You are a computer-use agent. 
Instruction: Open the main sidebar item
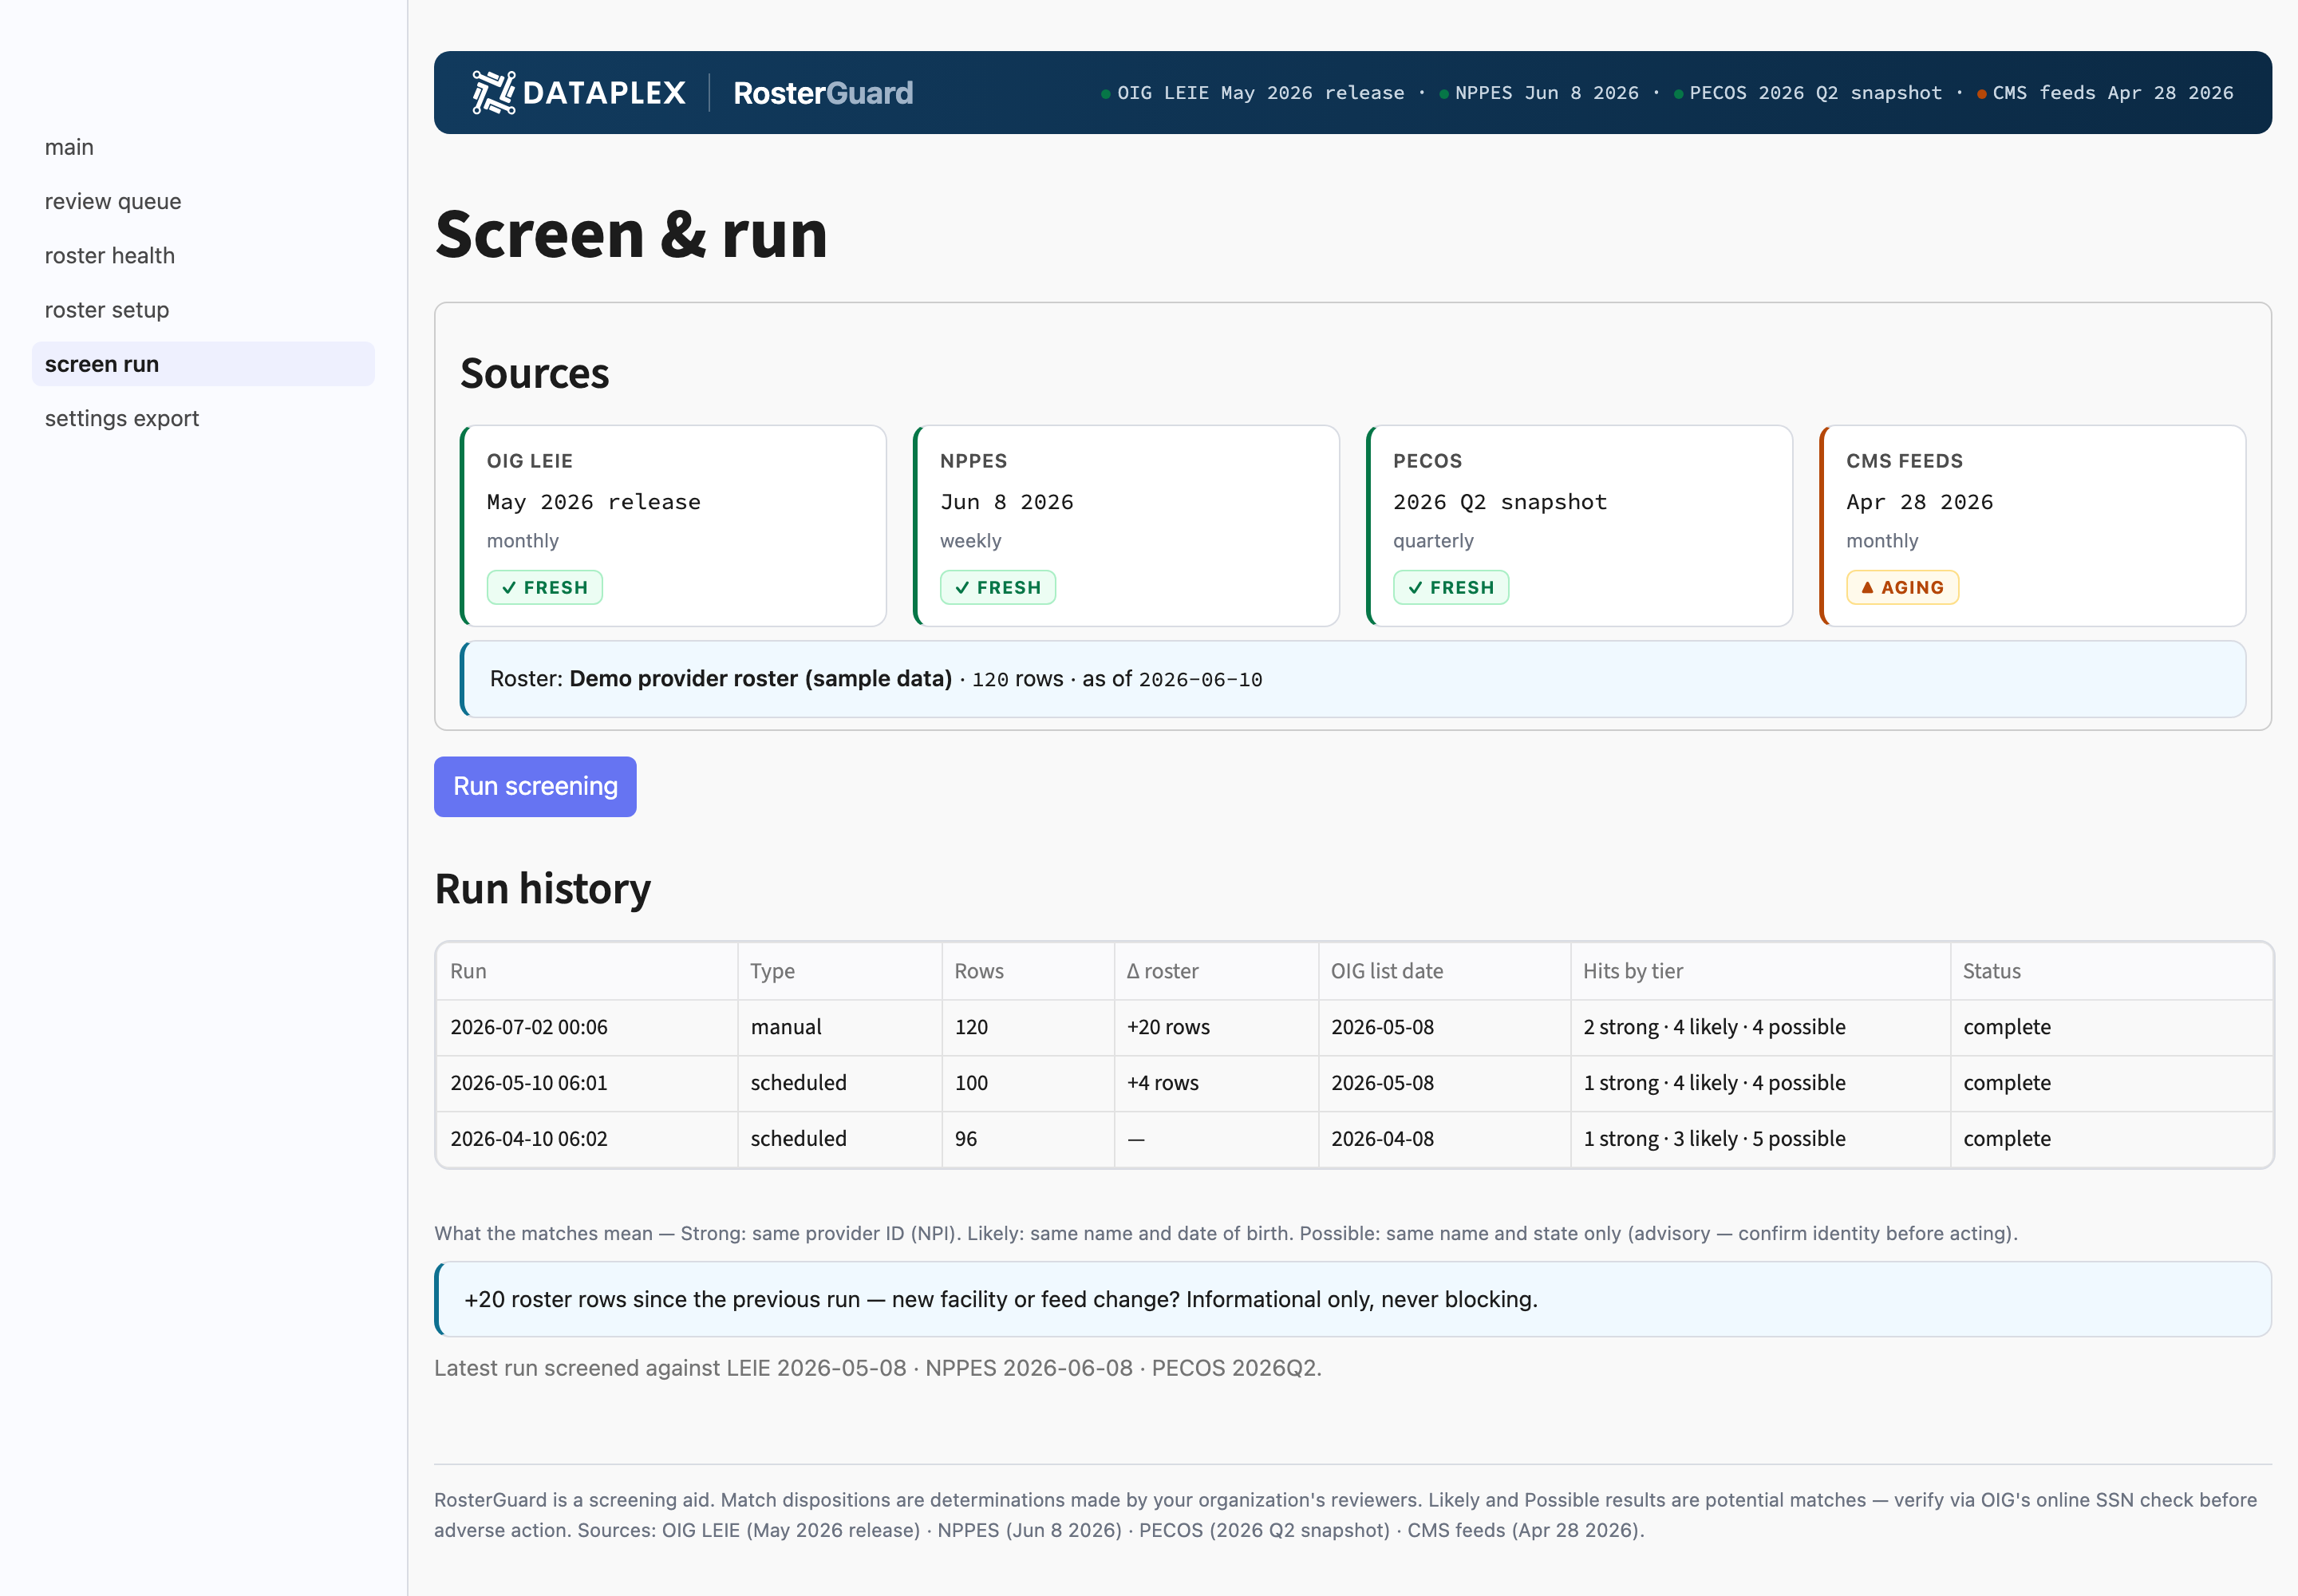coord(203,147)
